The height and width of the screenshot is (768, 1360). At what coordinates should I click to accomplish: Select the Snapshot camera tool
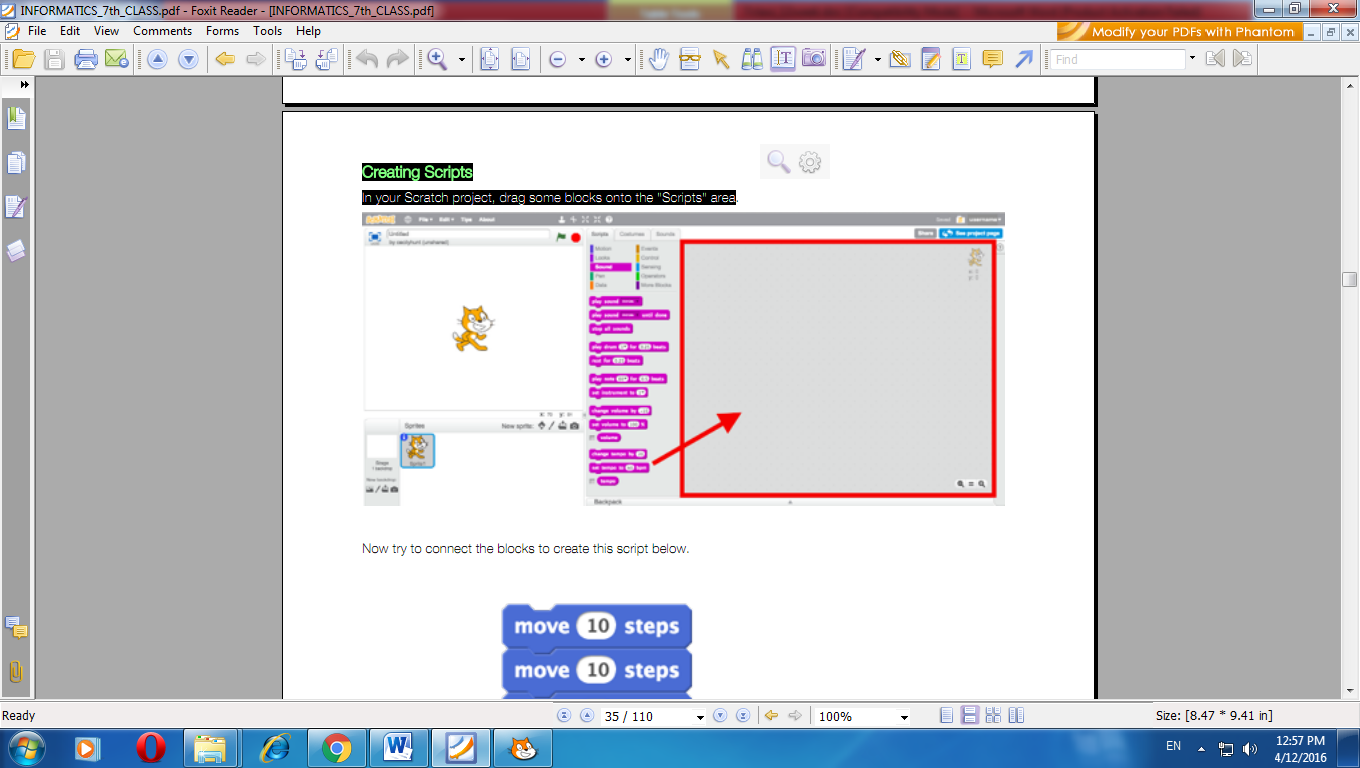(x=814, y=59)
